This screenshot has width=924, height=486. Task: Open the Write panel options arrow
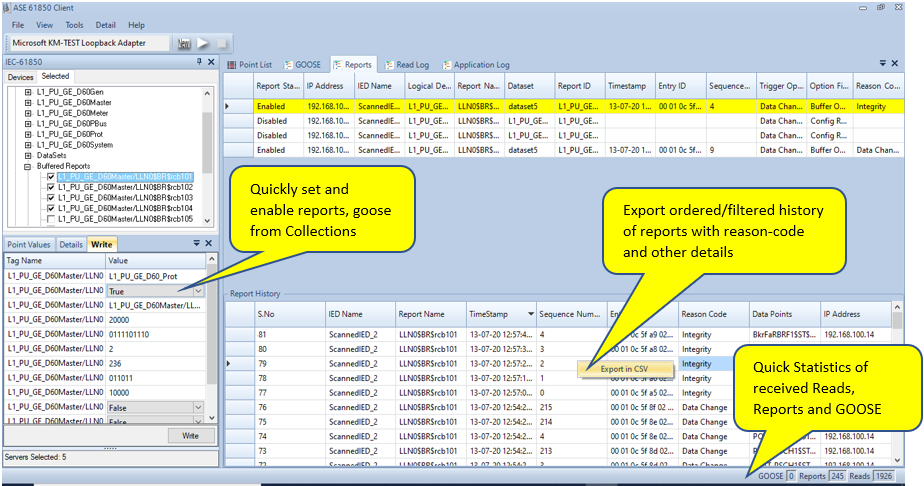pos(197,243)
